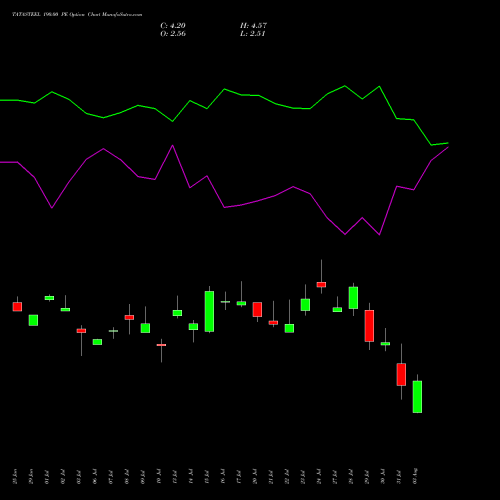Click the 10 Jul date label
The image size is (500, 500).
click(x=159, y=477)
